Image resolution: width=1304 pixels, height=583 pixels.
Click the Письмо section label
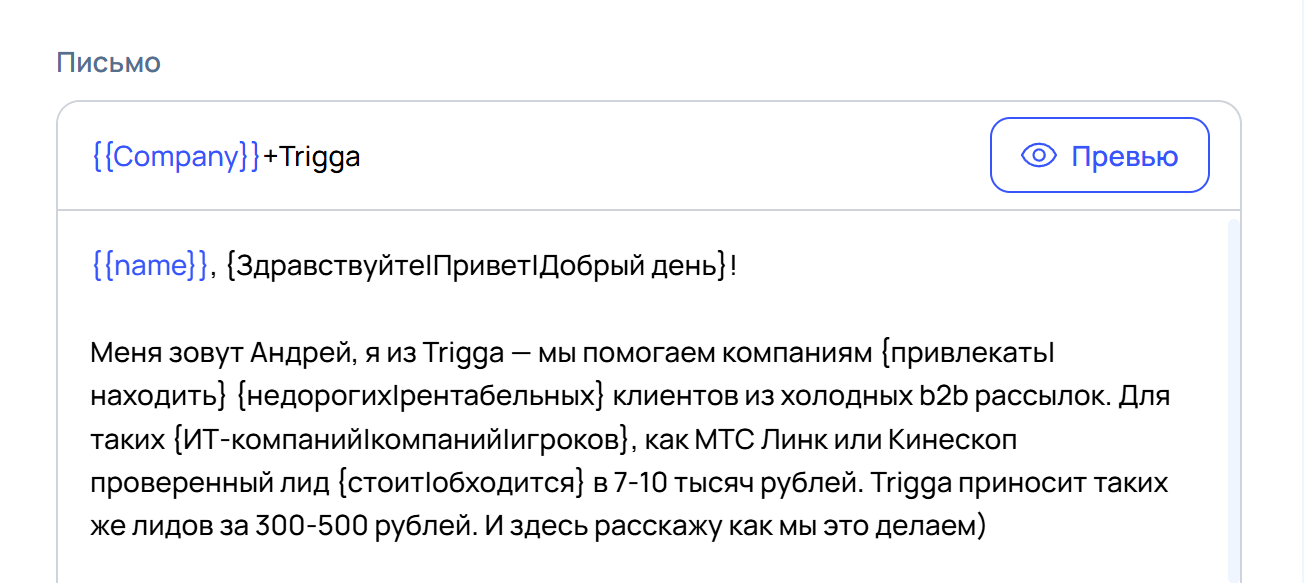click(x=109, y=62)
